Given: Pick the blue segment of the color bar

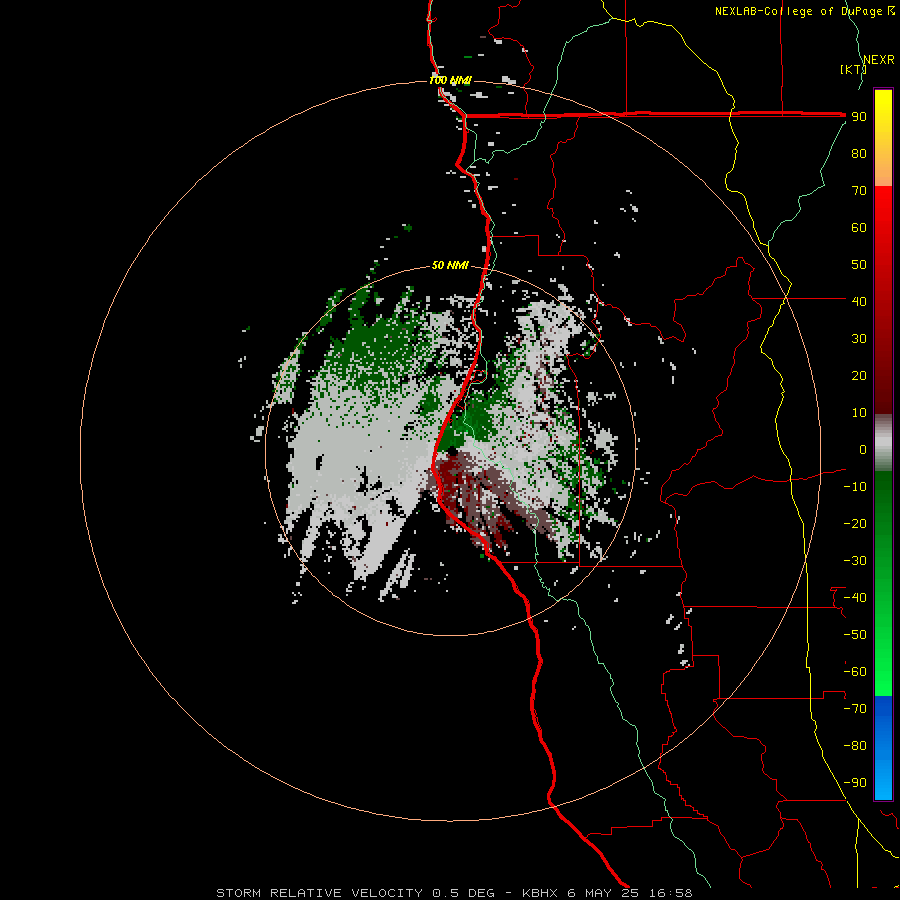Looking at the screenshot, I should [x=883, y=748].
